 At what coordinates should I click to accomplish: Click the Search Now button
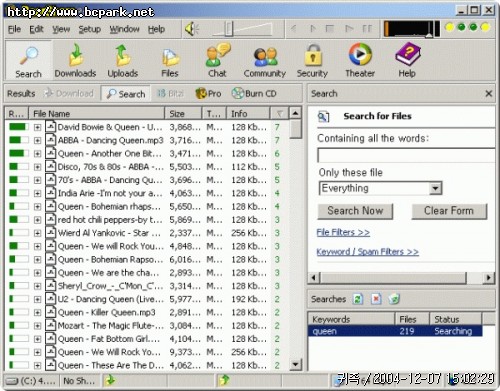point(355,211)
